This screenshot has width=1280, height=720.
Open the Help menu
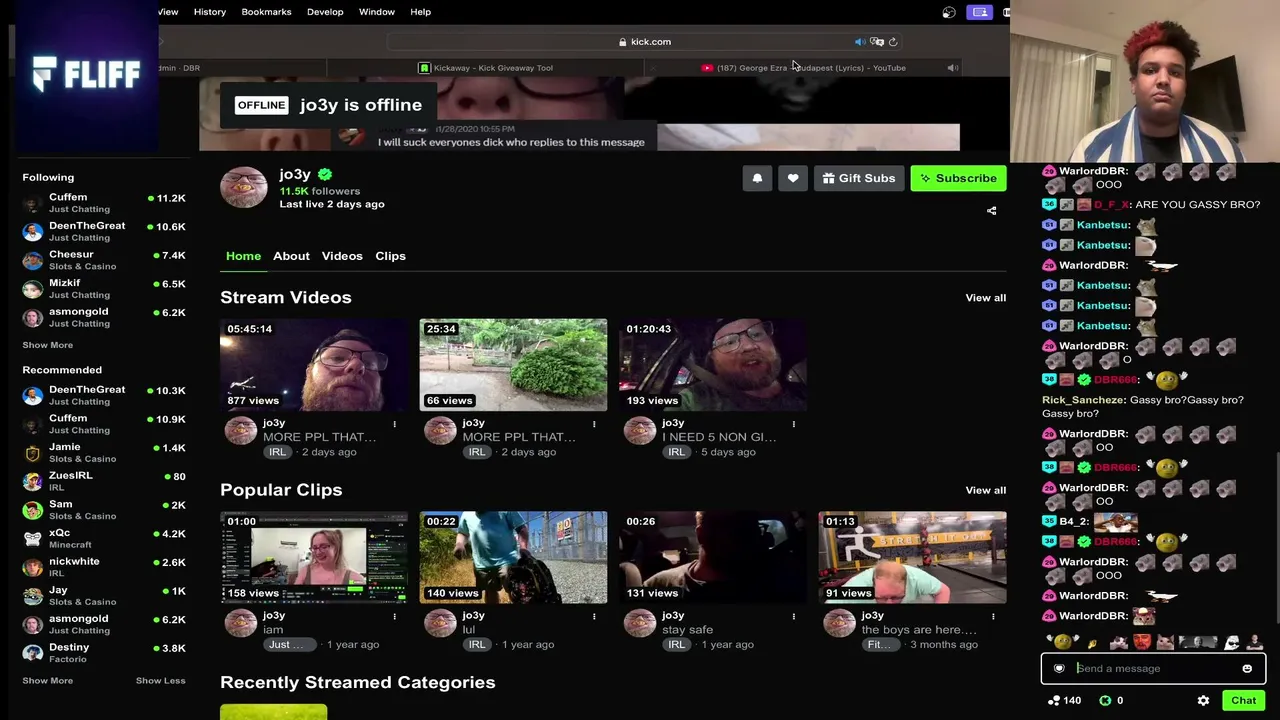[420, 12]
